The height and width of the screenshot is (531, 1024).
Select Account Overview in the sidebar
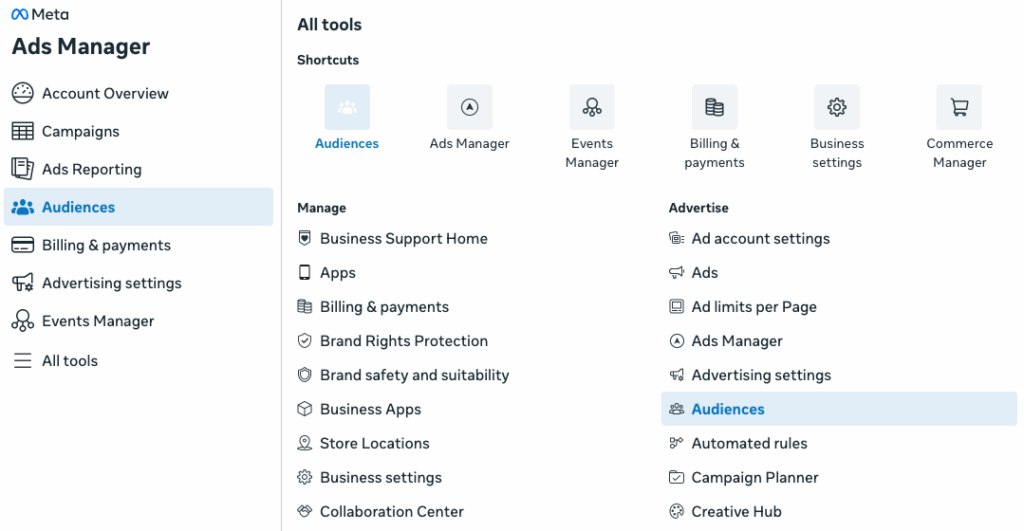click(x=138, y=93)
